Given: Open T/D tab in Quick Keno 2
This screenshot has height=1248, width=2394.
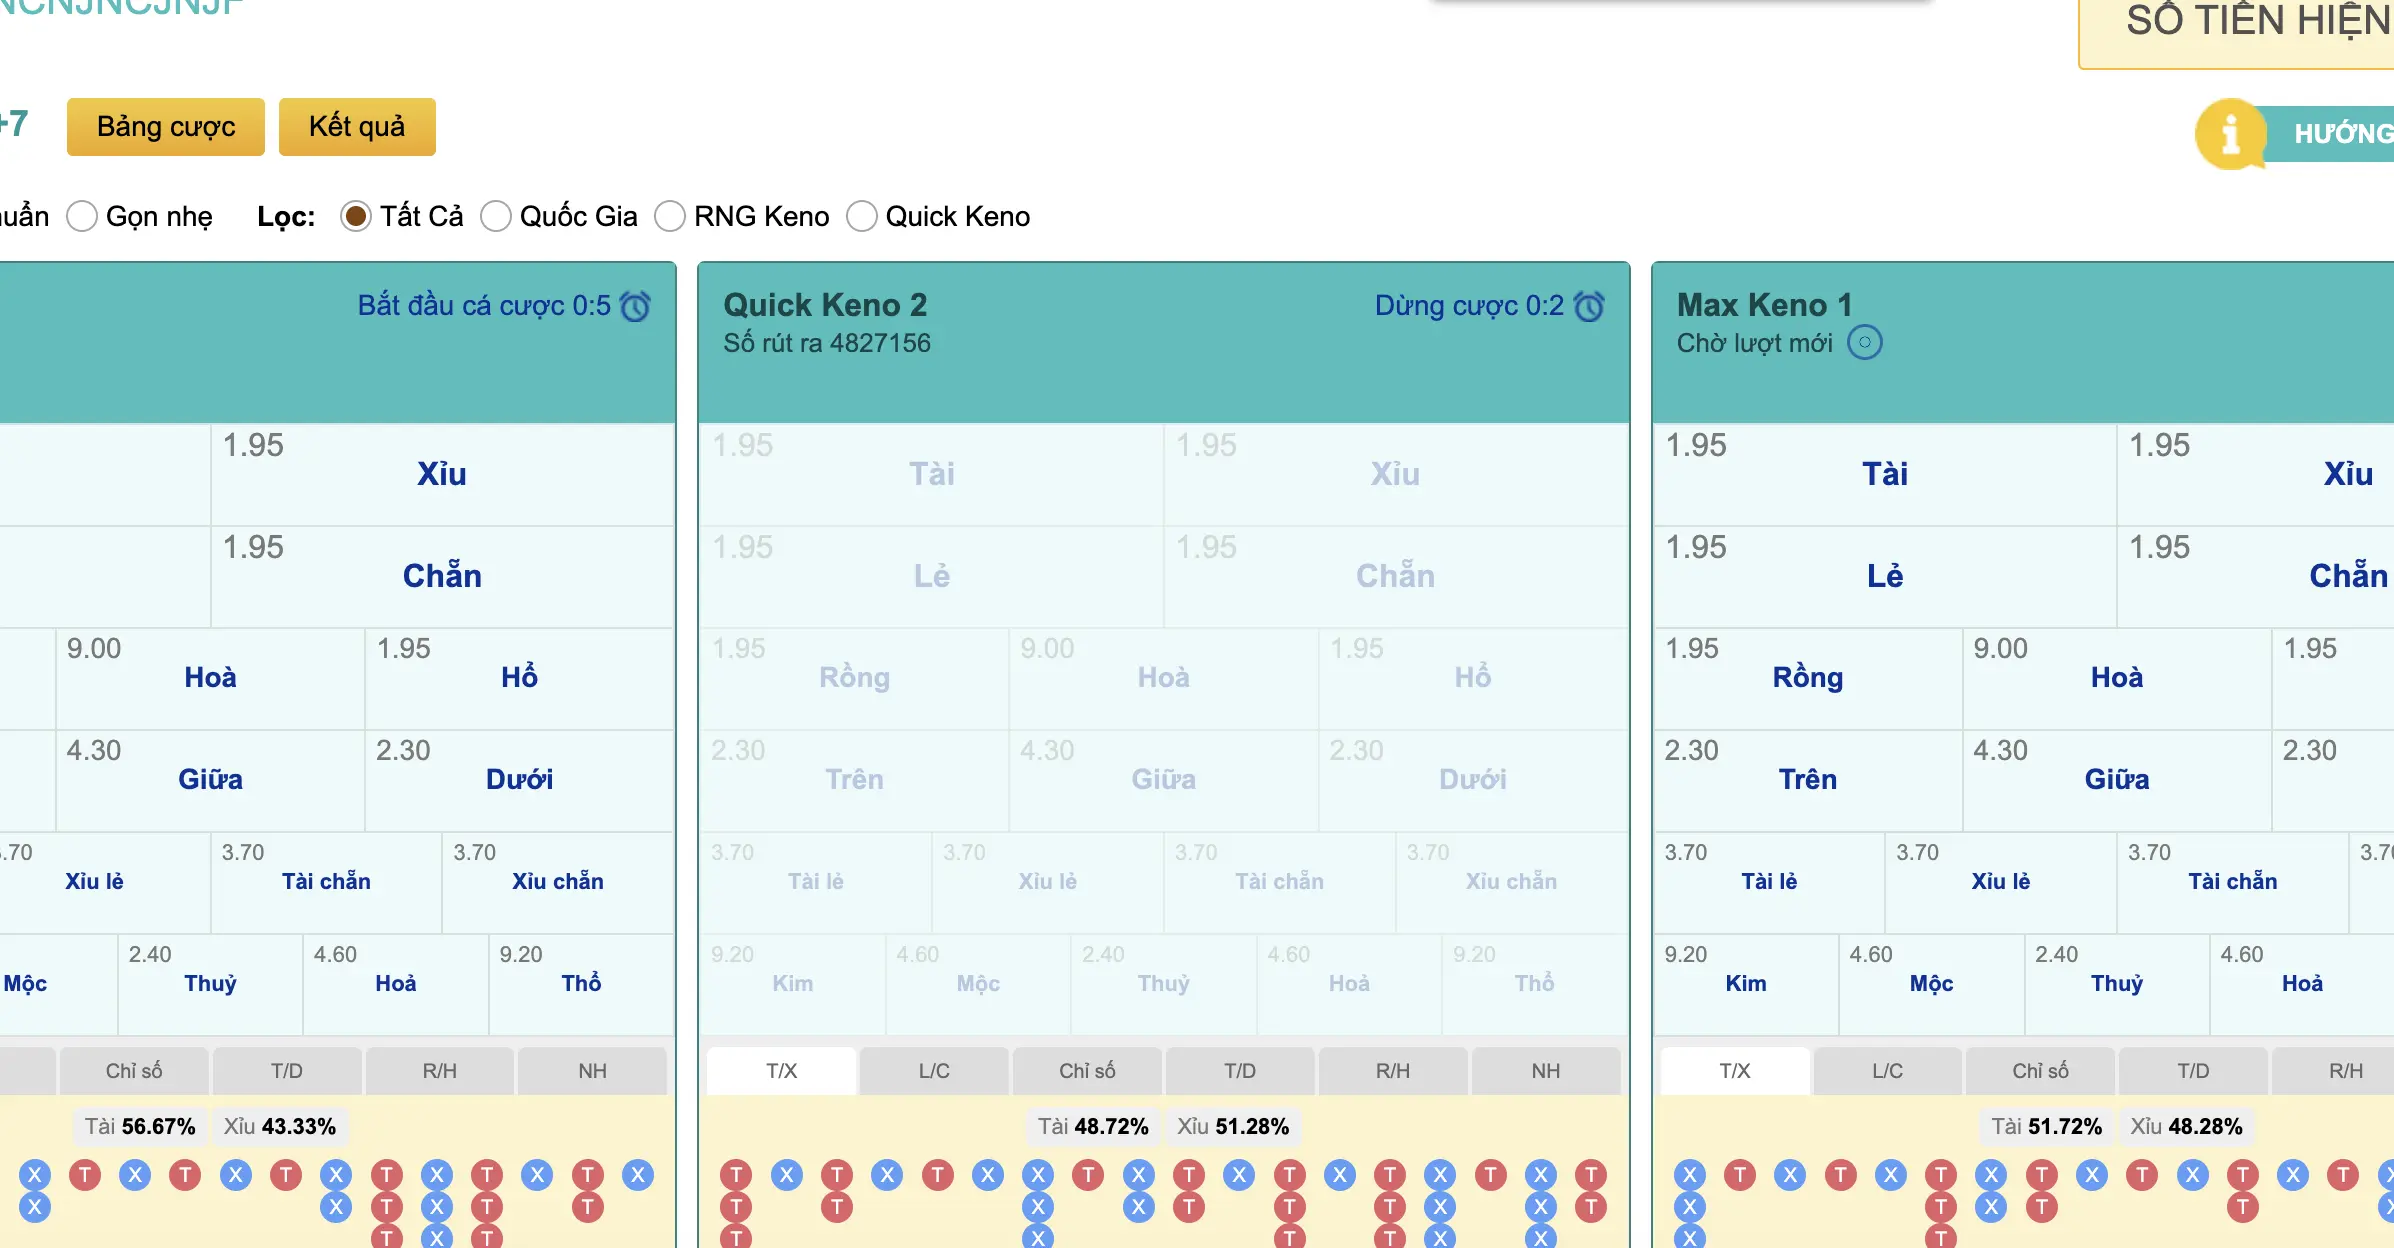Looking at the screenshot, I should coord(1240,1071).
